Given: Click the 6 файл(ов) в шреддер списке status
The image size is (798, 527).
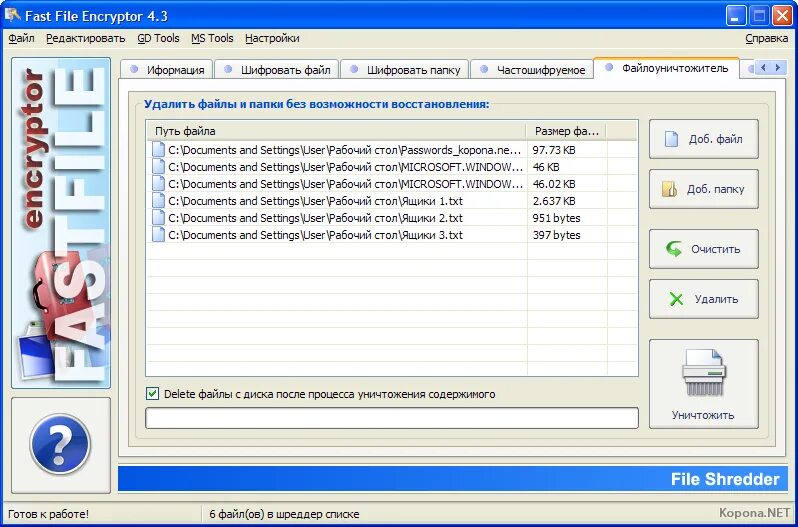Looking at the screenshot, I should tap(284, 514).
